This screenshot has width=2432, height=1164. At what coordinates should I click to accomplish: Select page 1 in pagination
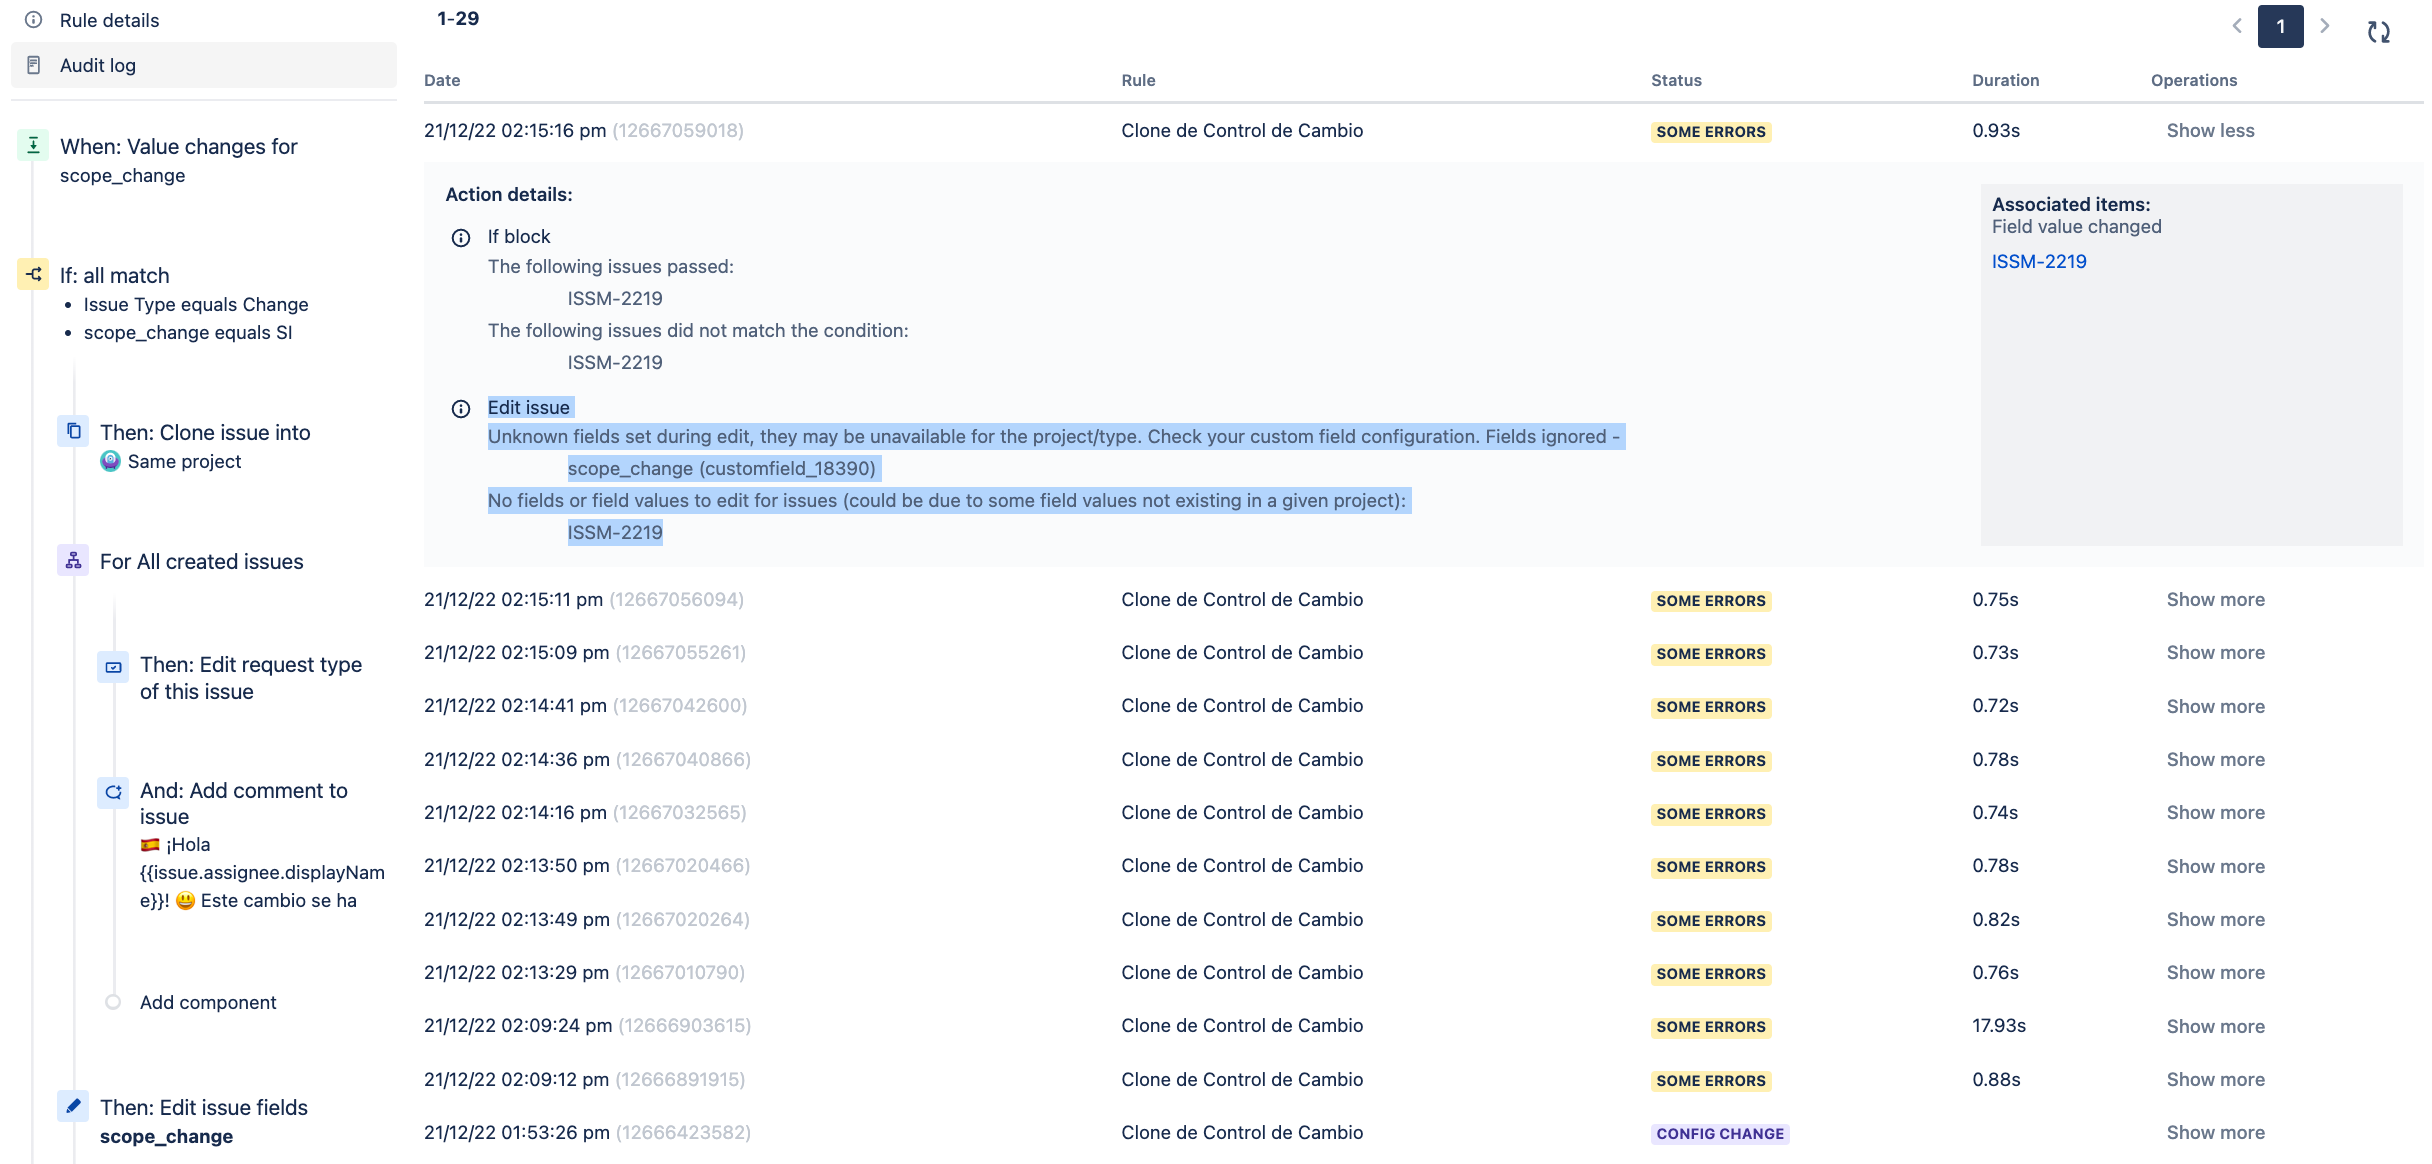click(x=2280, y=26)
